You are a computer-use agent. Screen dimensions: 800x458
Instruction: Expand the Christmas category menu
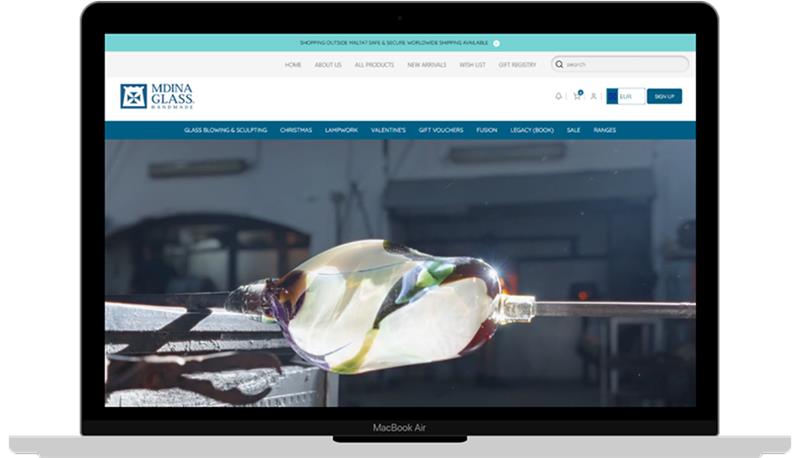tap(296, 130)
